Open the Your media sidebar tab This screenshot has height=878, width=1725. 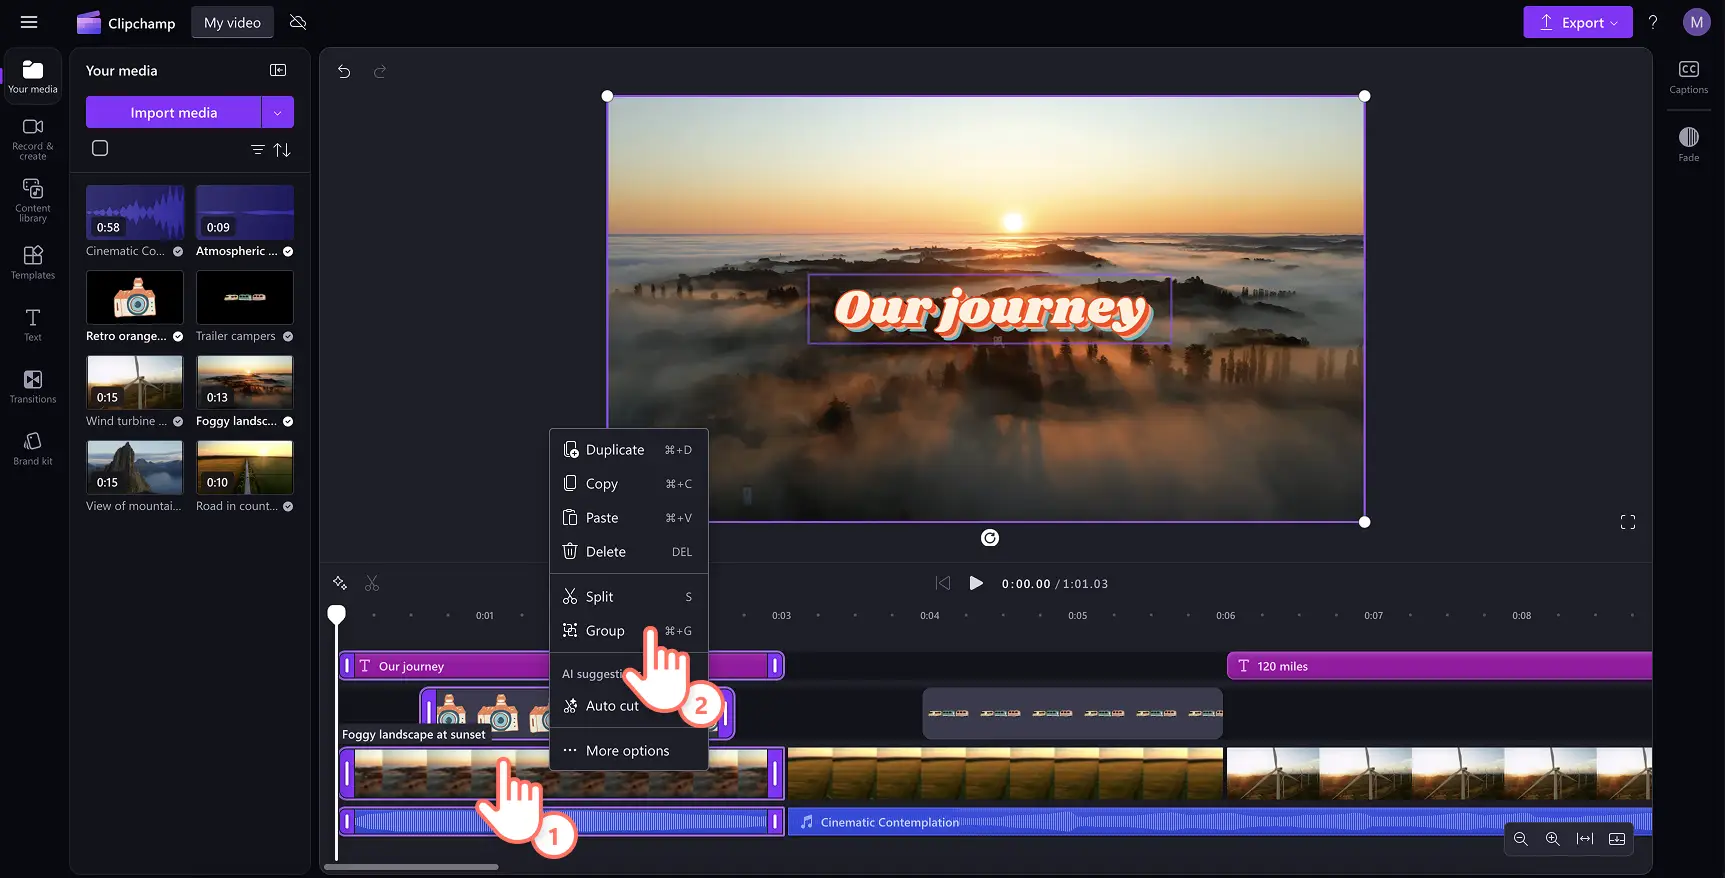pyautogui.click(x=33, y=76)
